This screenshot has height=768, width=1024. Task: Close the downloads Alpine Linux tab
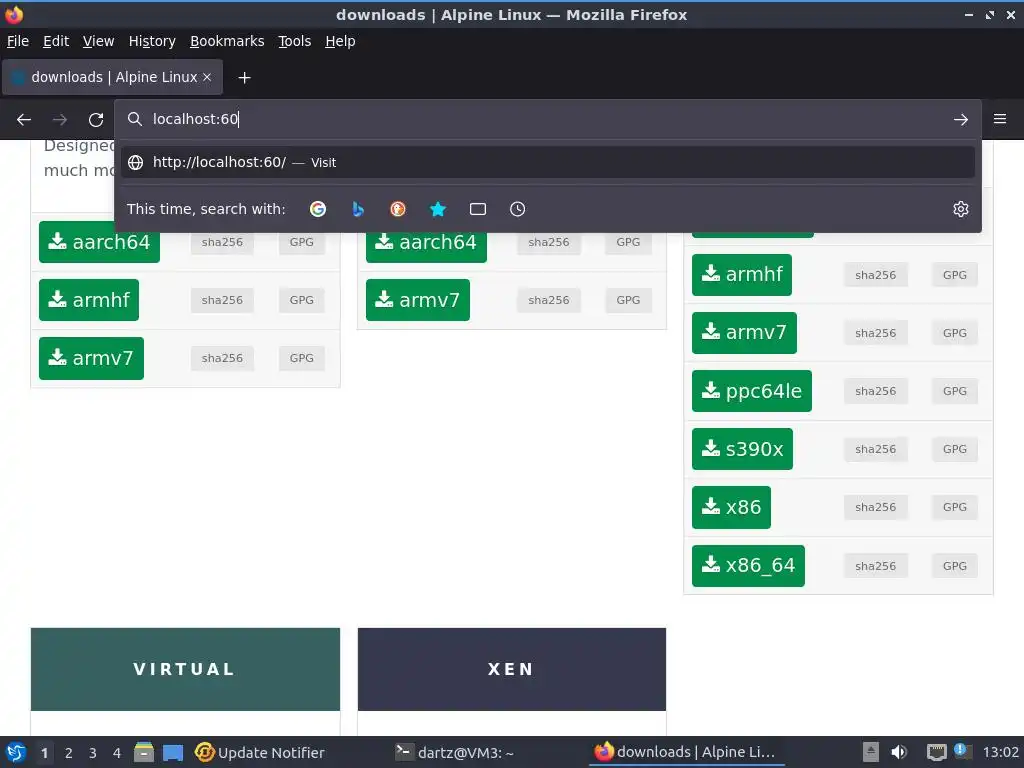tap(207, 77)
